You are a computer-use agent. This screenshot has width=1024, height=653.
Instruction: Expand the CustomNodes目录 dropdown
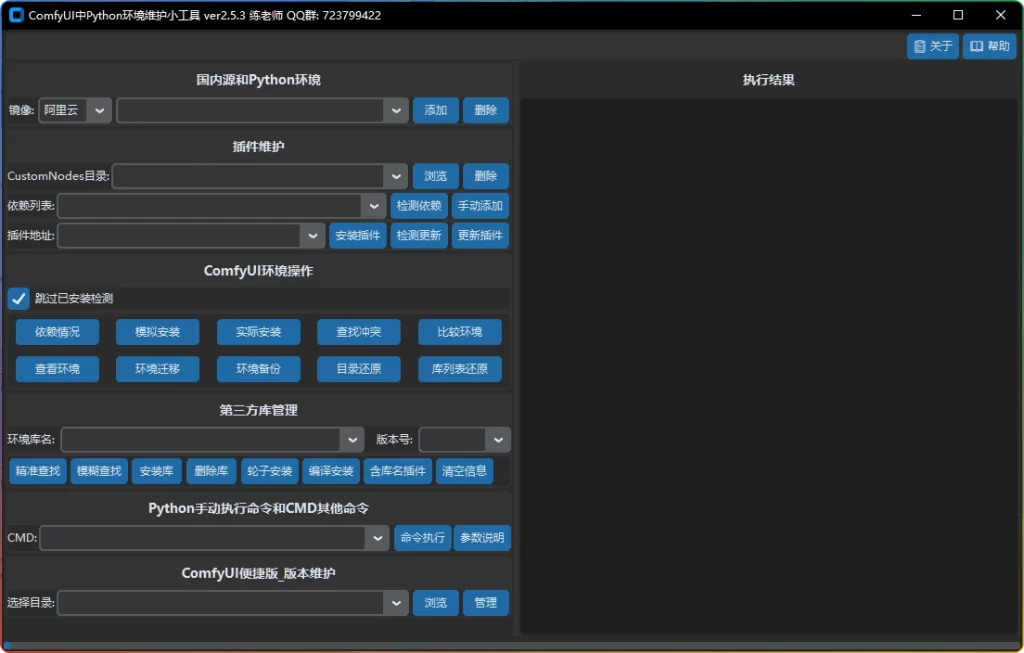point(396,175)
